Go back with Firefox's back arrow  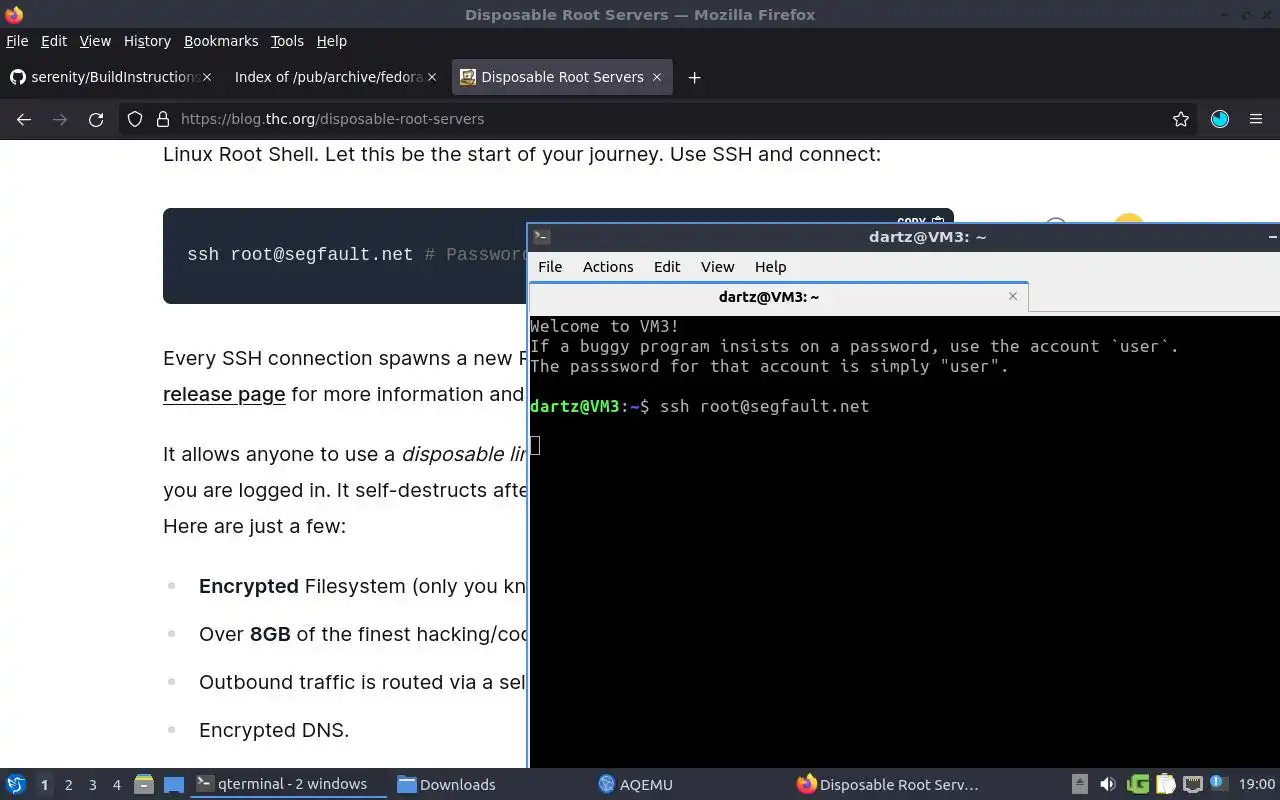[x=24, y=119]
